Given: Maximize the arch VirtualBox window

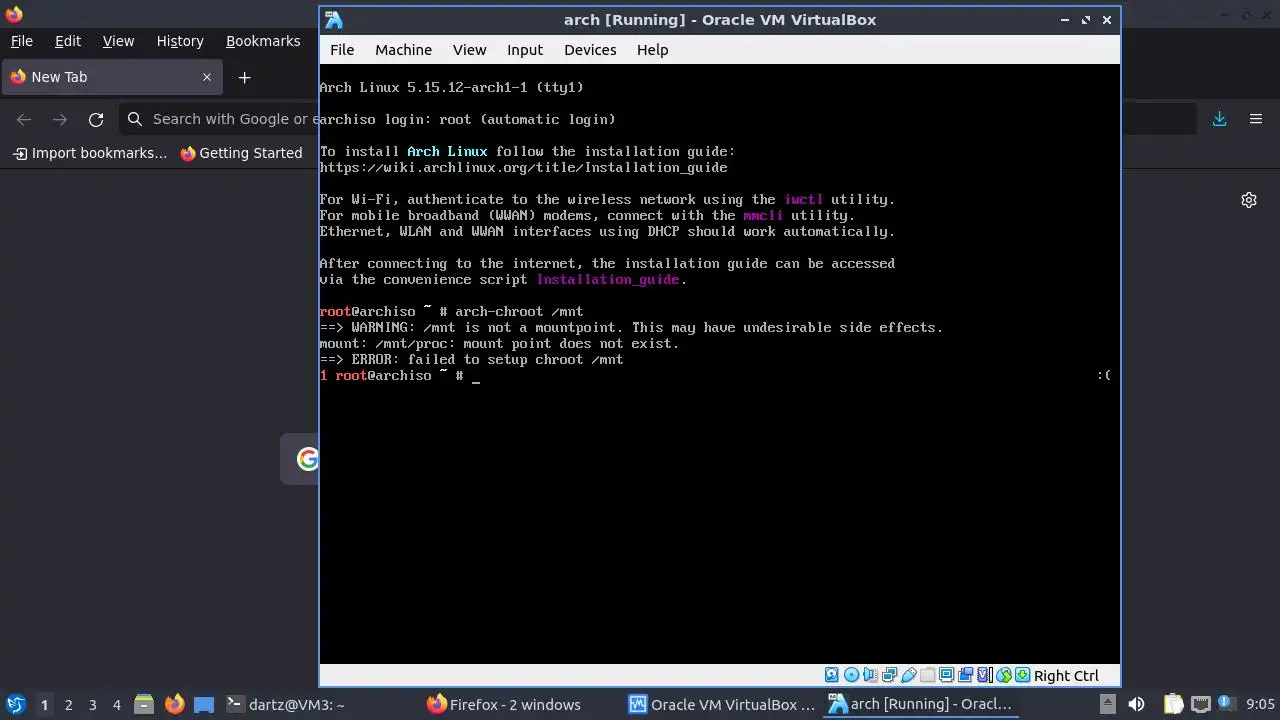Looking at the screenshot, I should coord(1086,20).
